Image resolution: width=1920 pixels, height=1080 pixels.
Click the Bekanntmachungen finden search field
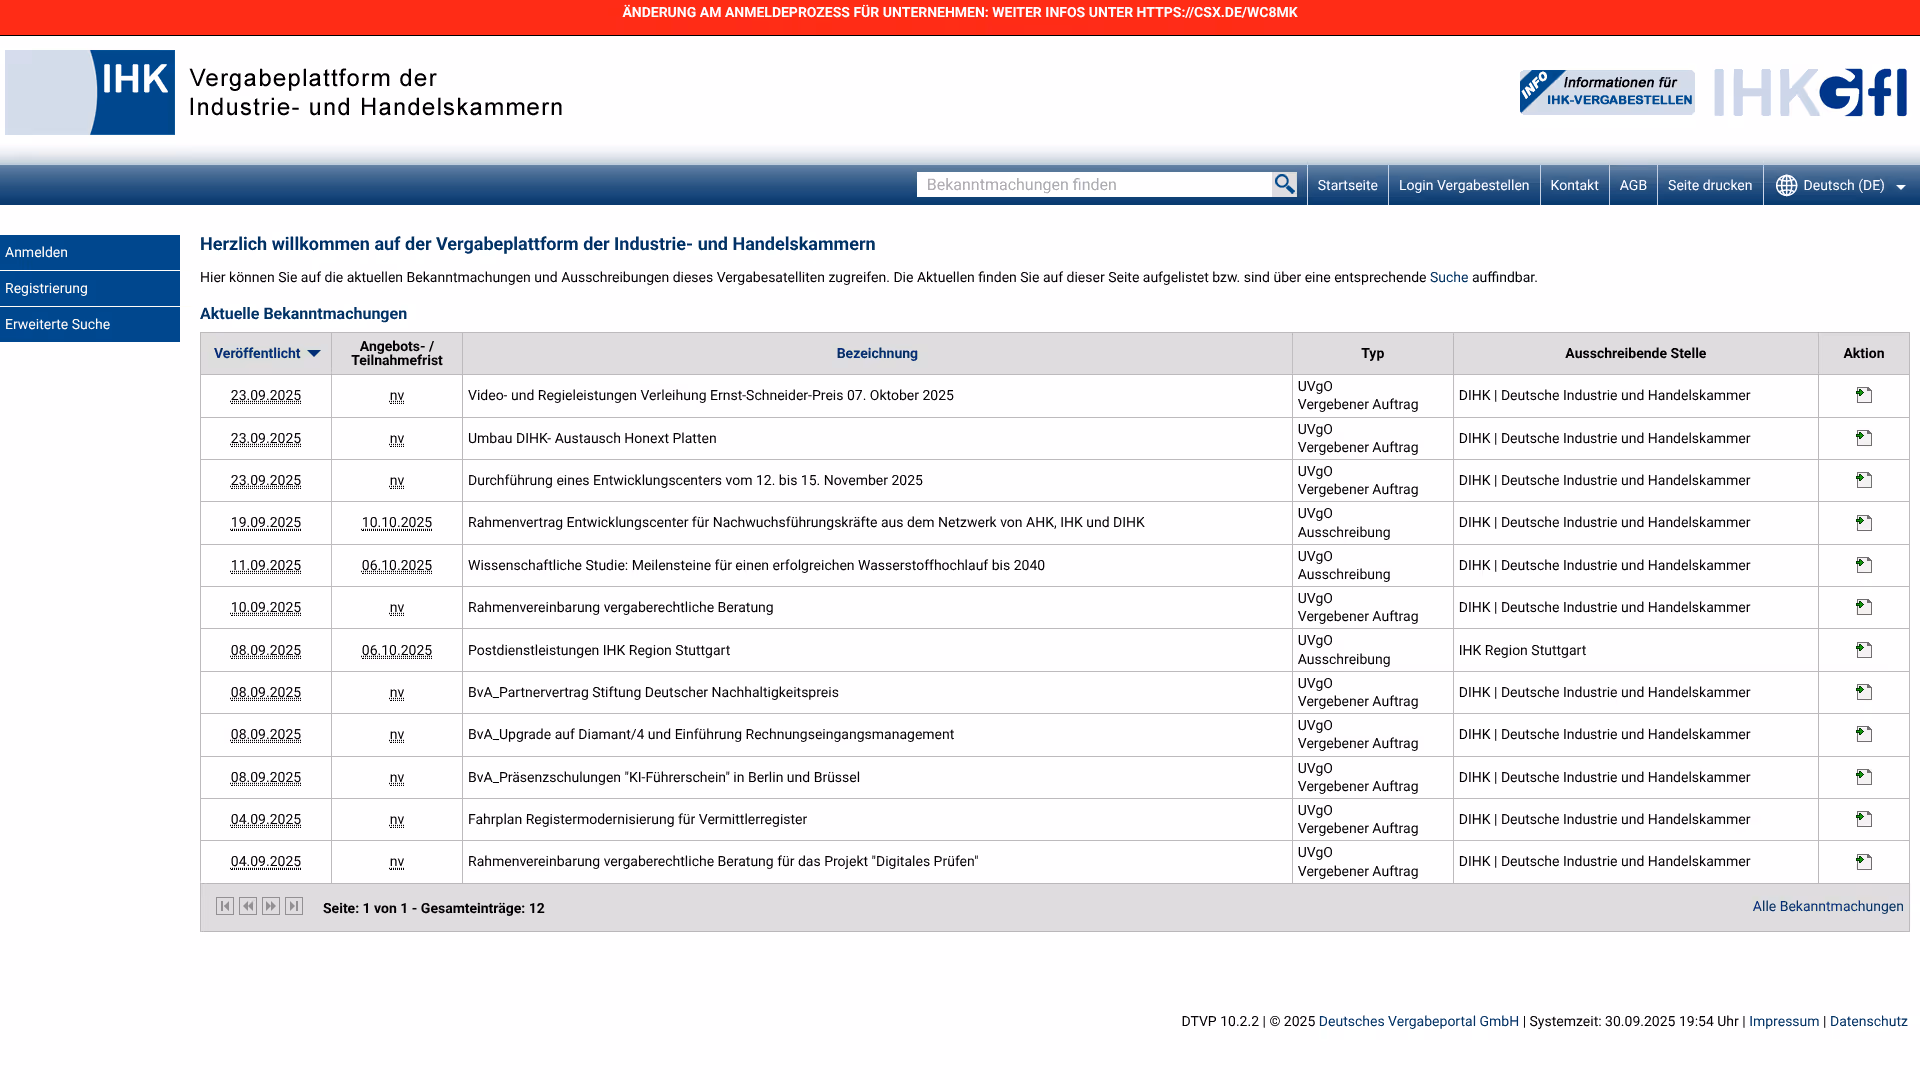[x=1090, y=184]
